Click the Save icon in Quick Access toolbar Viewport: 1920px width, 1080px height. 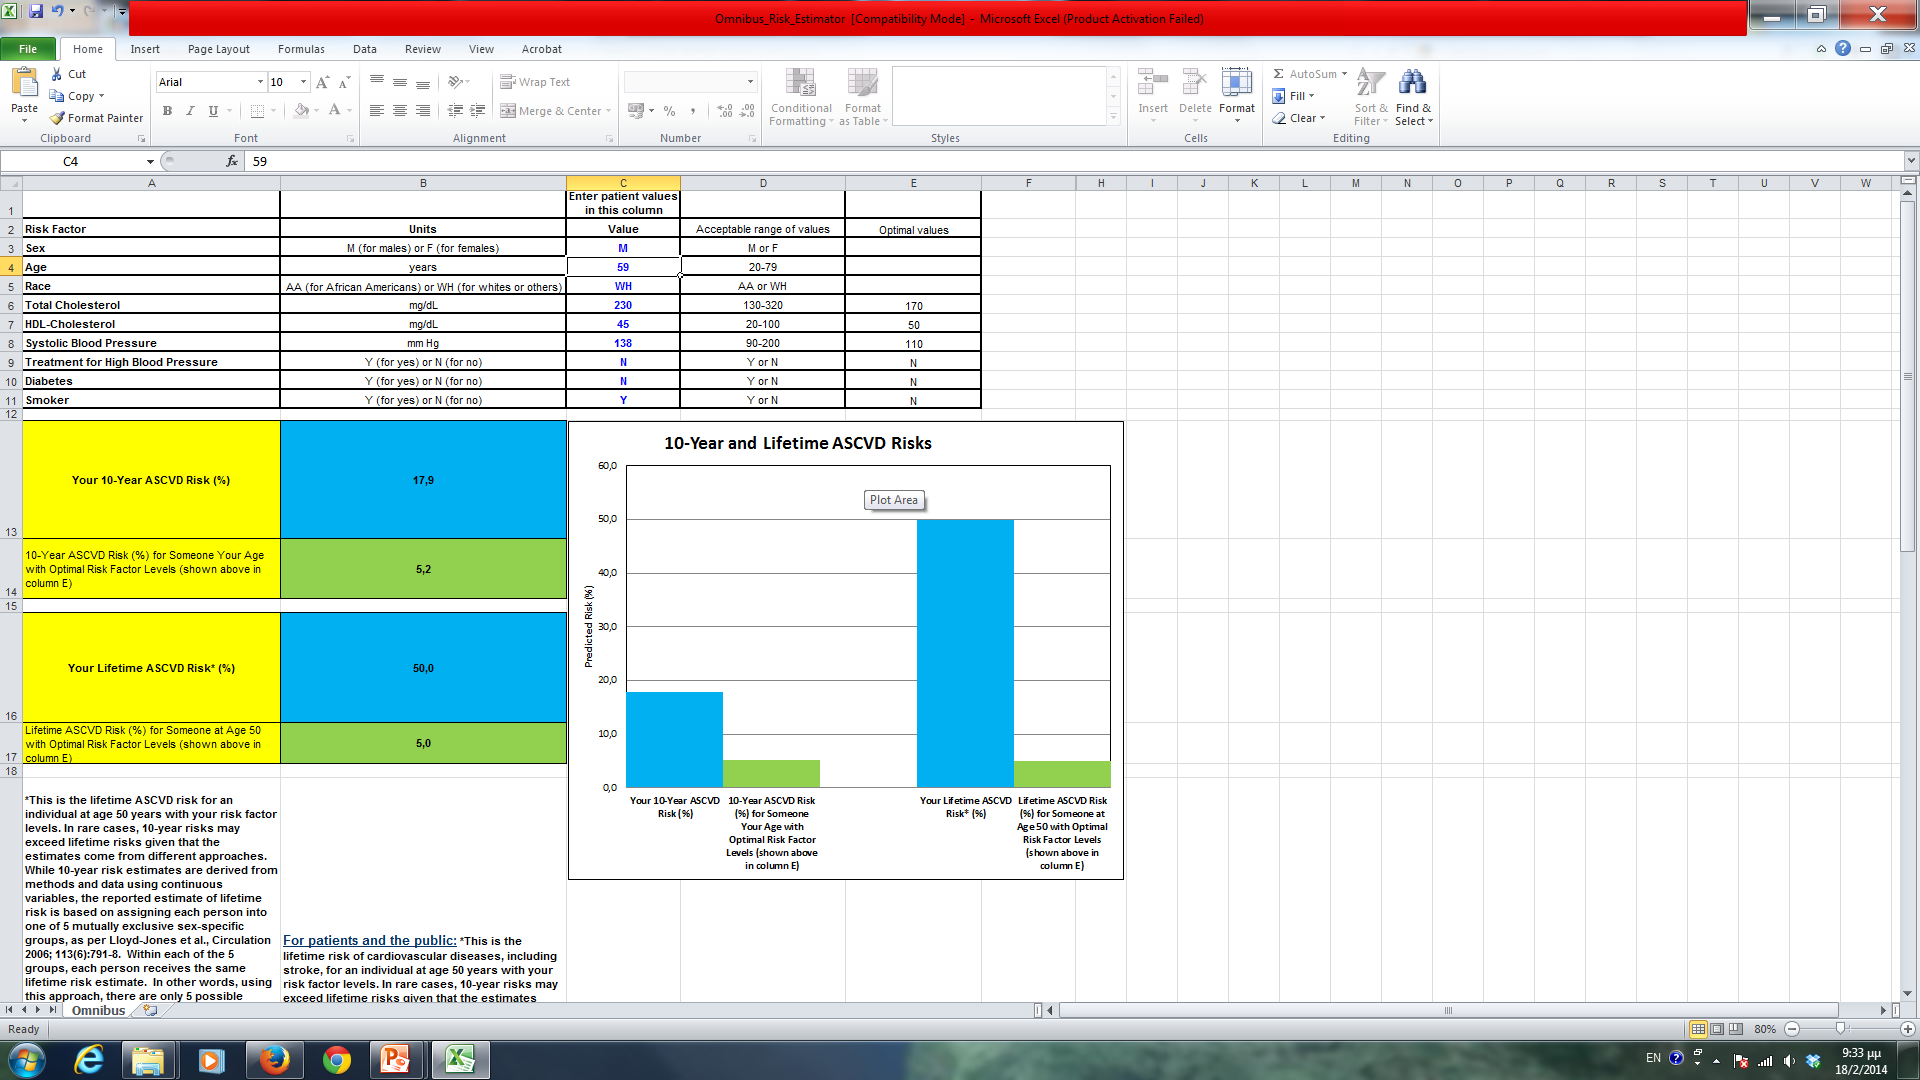pos(36,11)
